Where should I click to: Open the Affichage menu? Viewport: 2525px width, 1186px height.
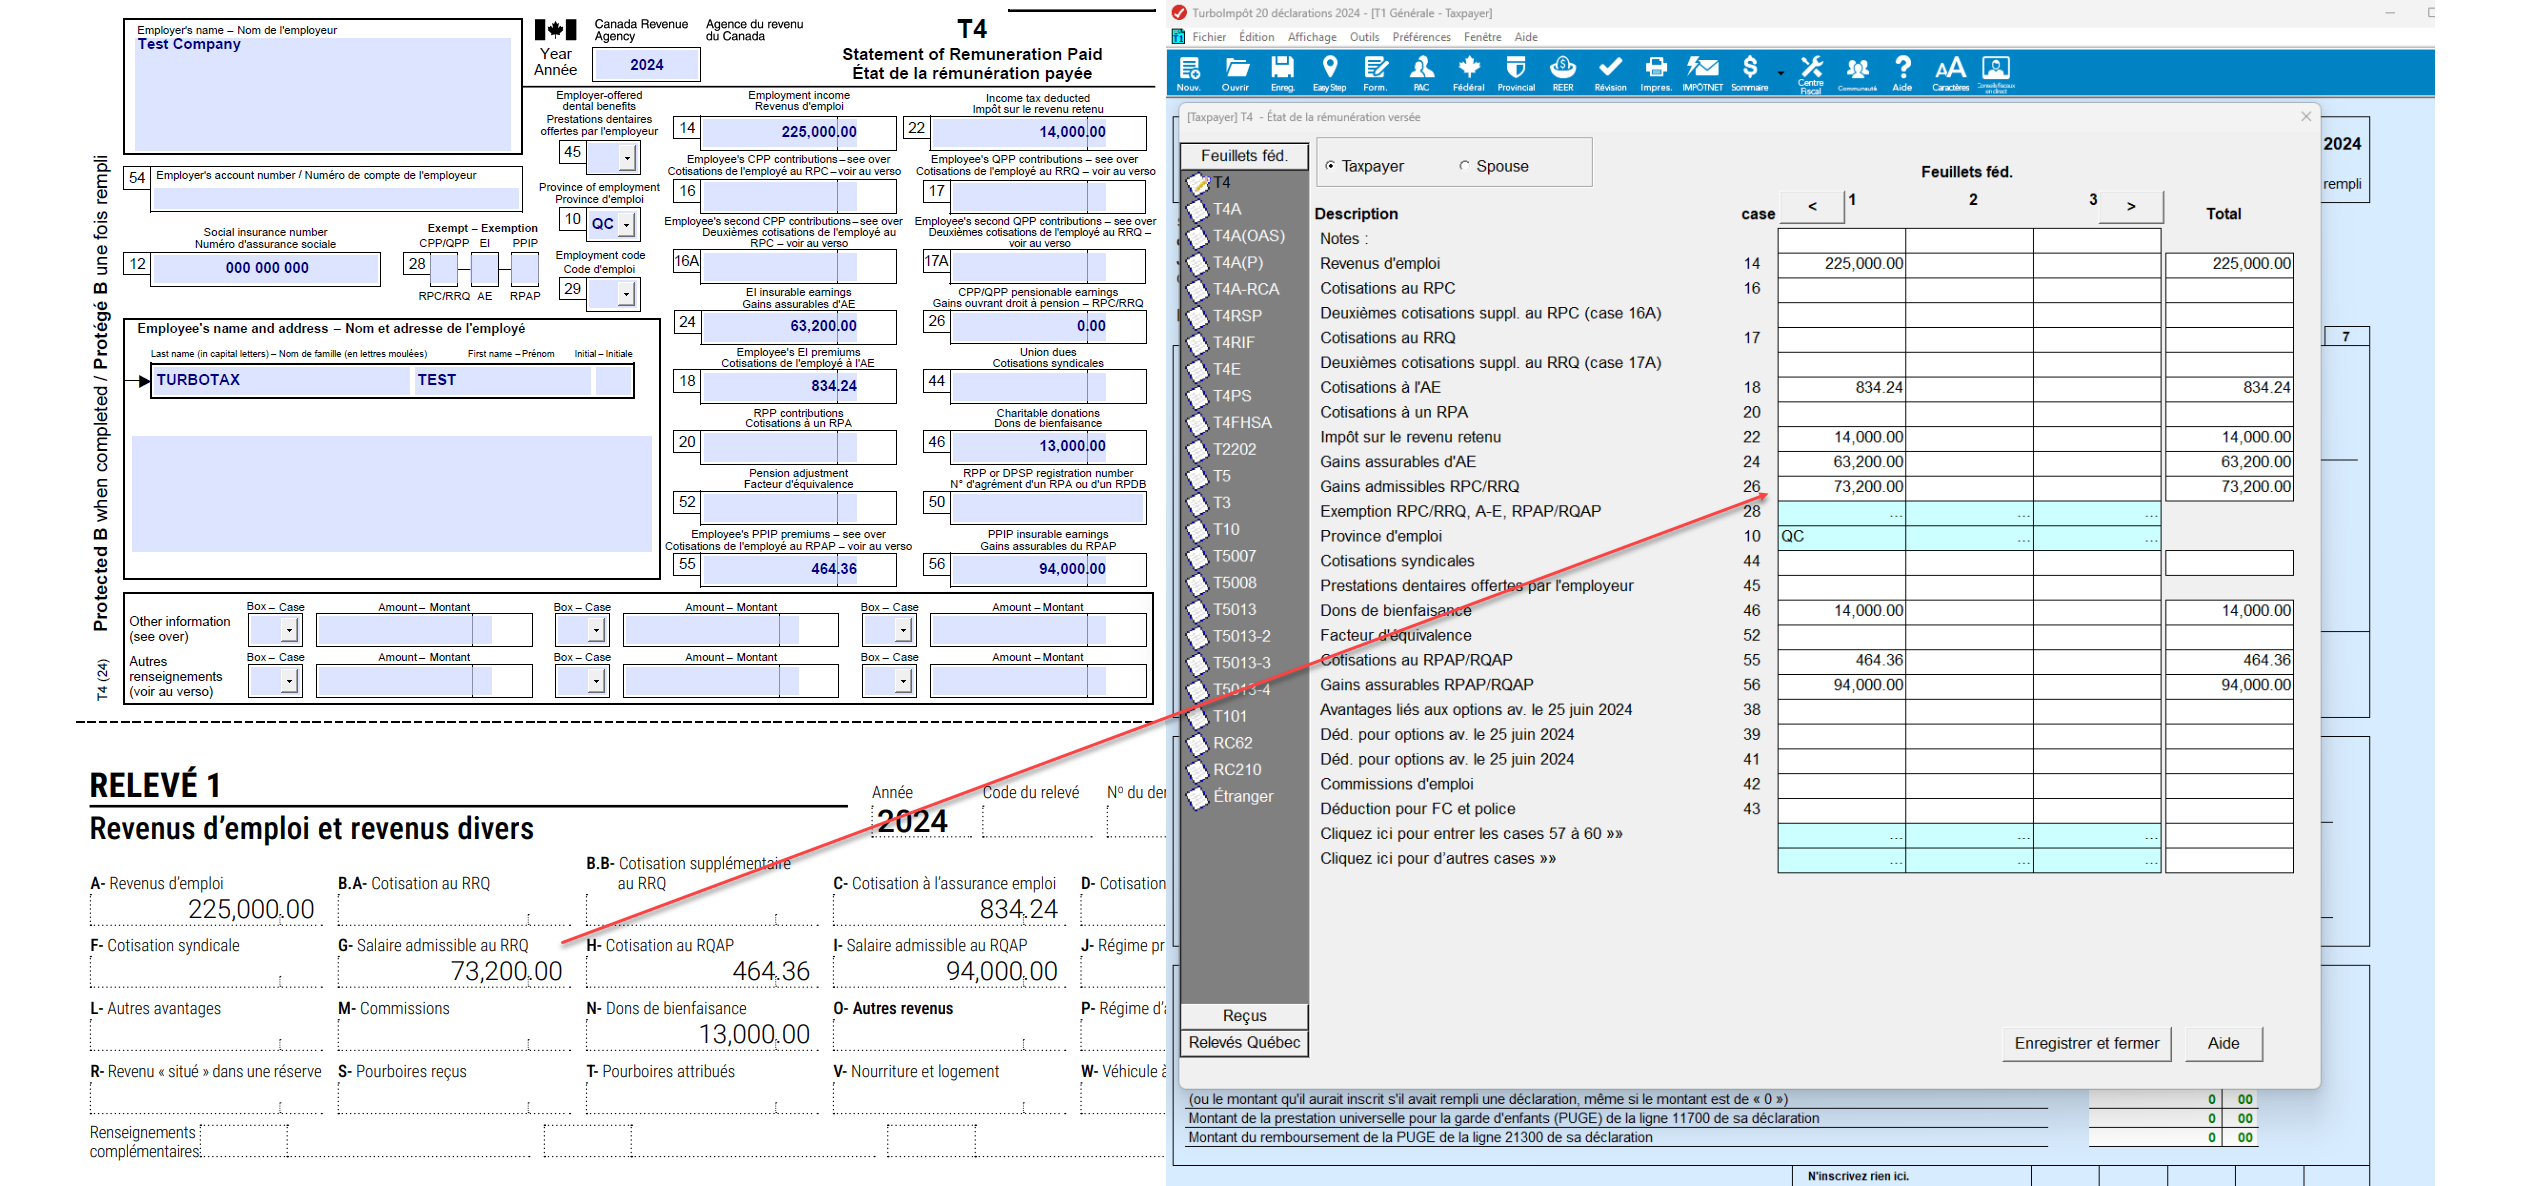click(1312, 37)
